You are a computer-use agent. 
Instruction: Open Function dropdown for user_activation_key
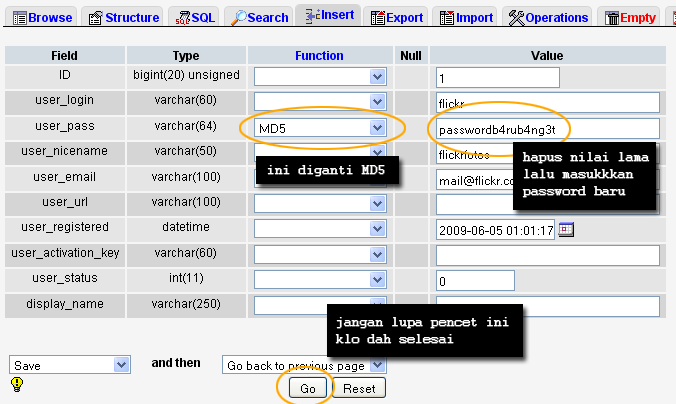pyautogui.click(x=320, y=254)
